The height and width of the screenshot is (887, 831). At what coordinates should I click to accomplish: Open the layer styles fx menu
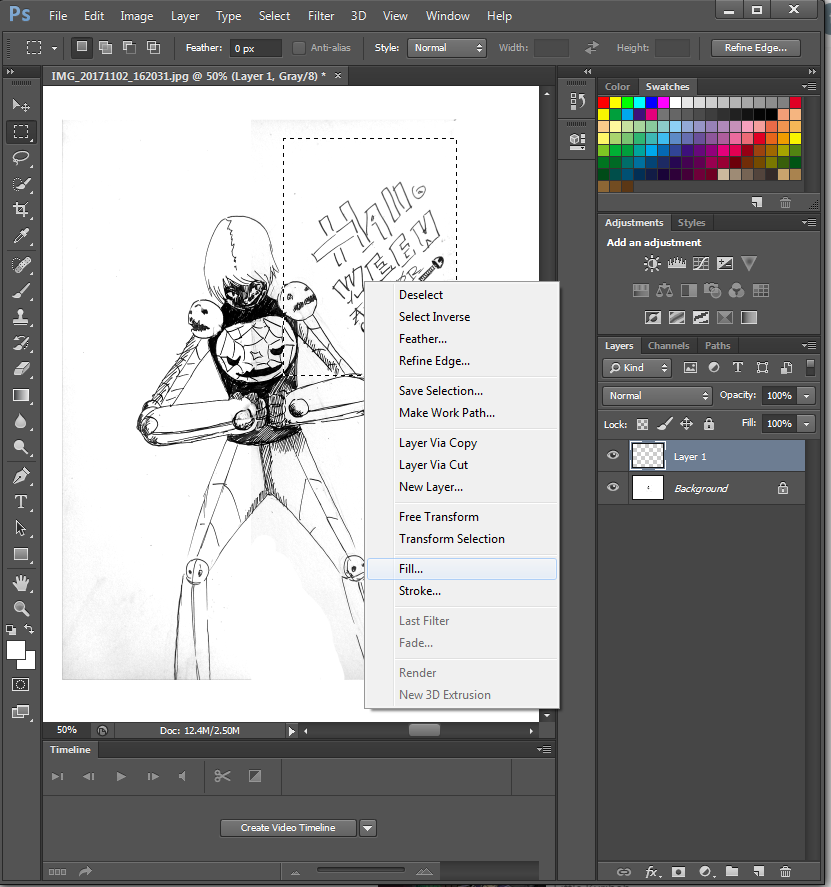(x=652, y=872)
